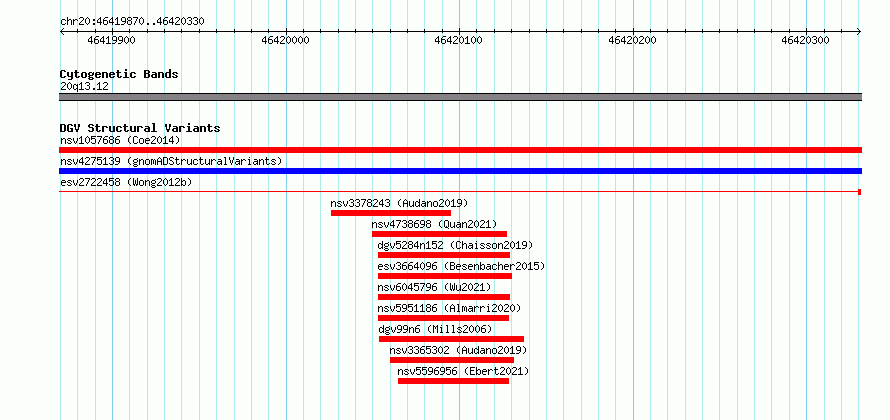Open the nsv5951186 (Almarri2020) label

pyautogui.click(x=449, y=308)
